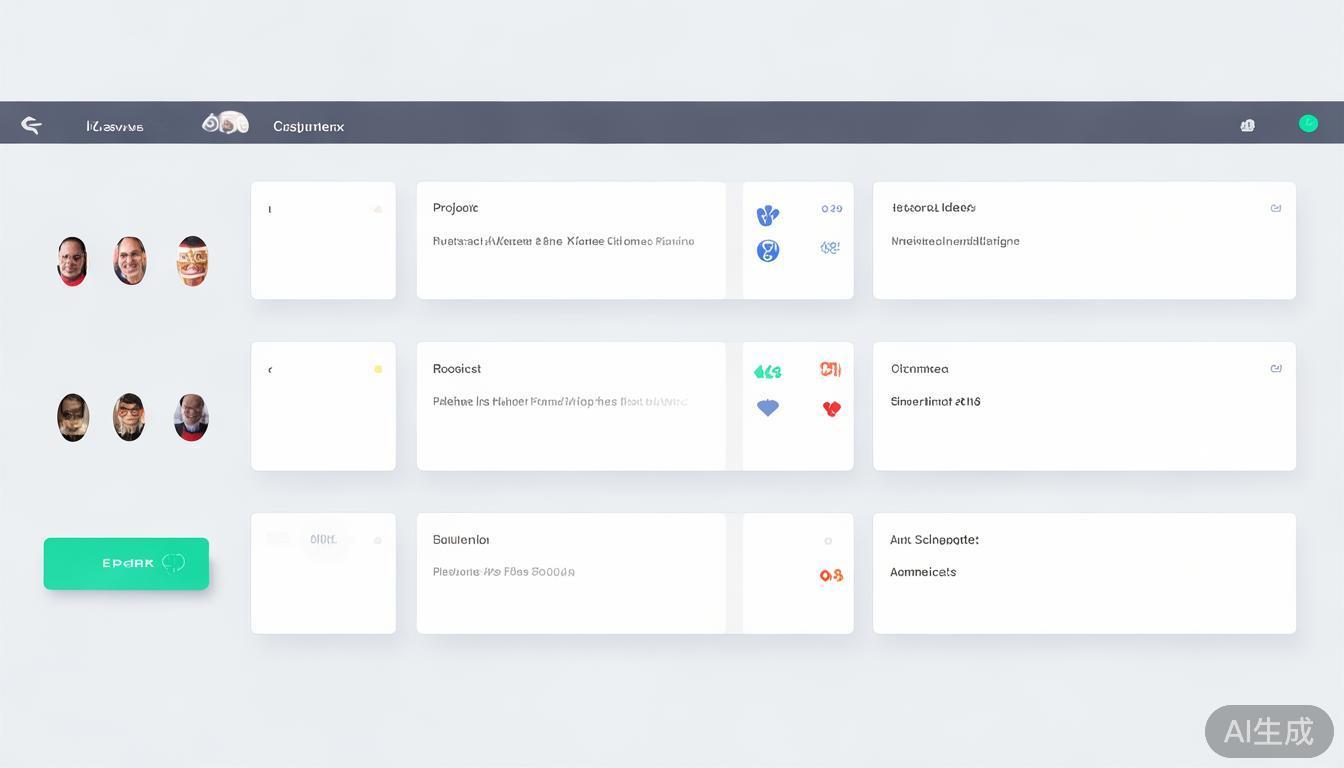This screenshot has height=768, width=1344.
Task: Click the orange icon in the third row card
Action: [x=831, y=575]
